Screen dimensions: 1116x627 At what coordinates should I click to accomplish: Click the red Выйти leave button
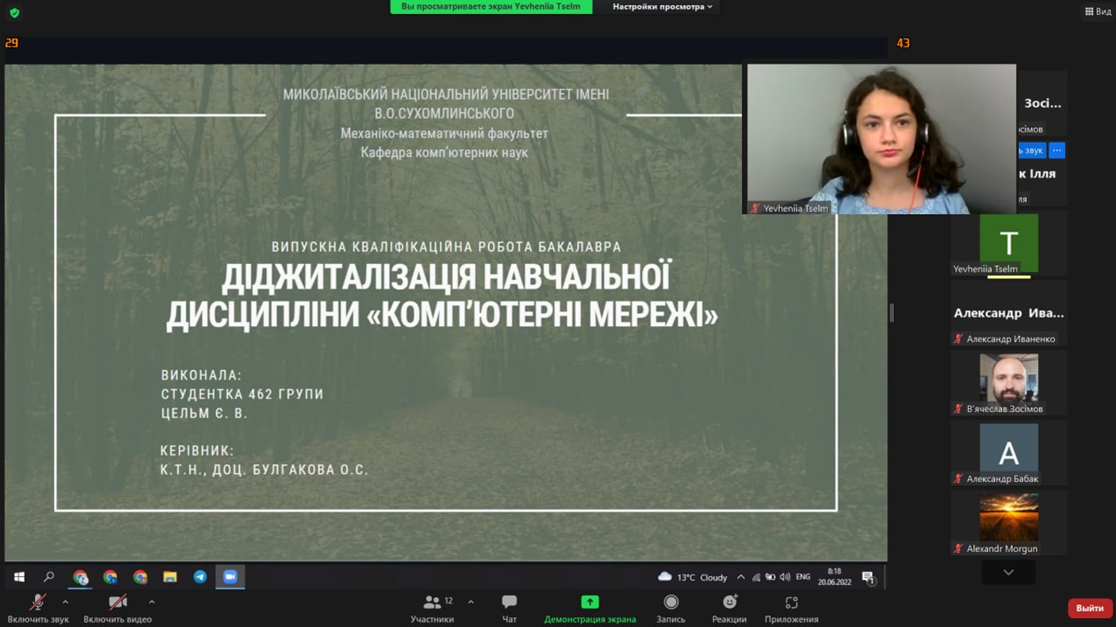(x=1089, y=608)
